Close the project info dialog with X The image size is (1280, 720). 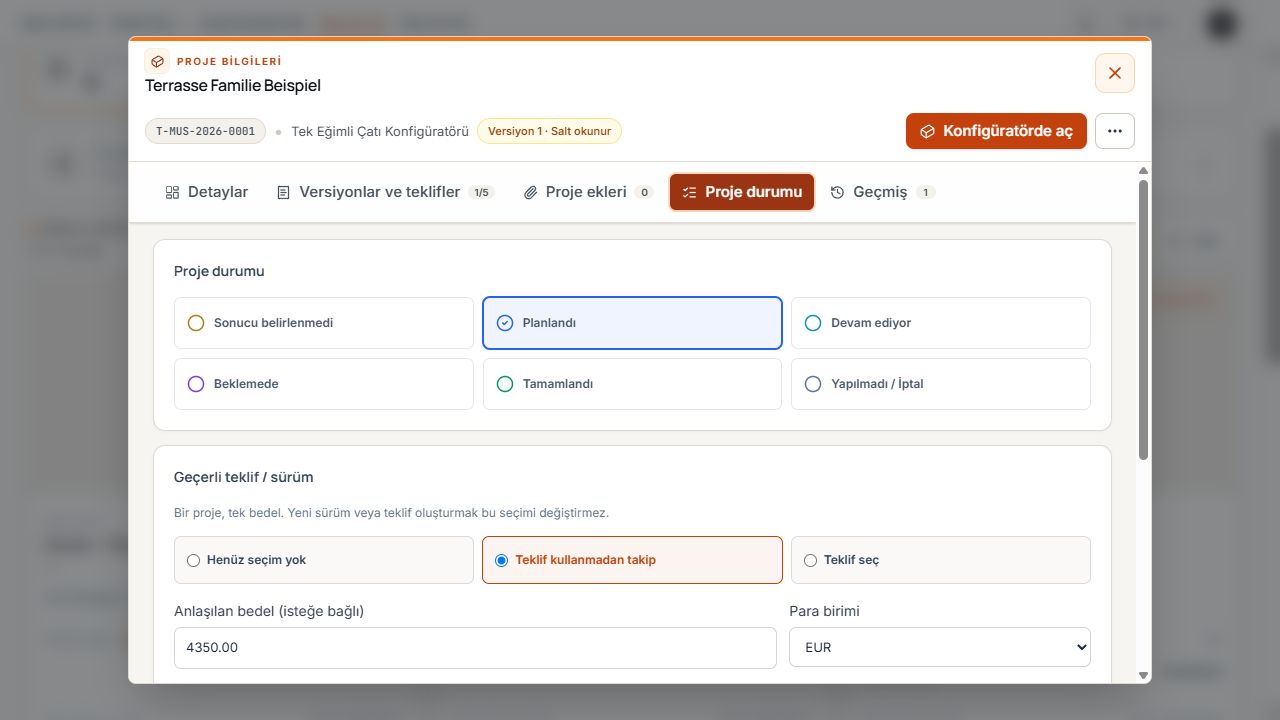point(1115,73)
